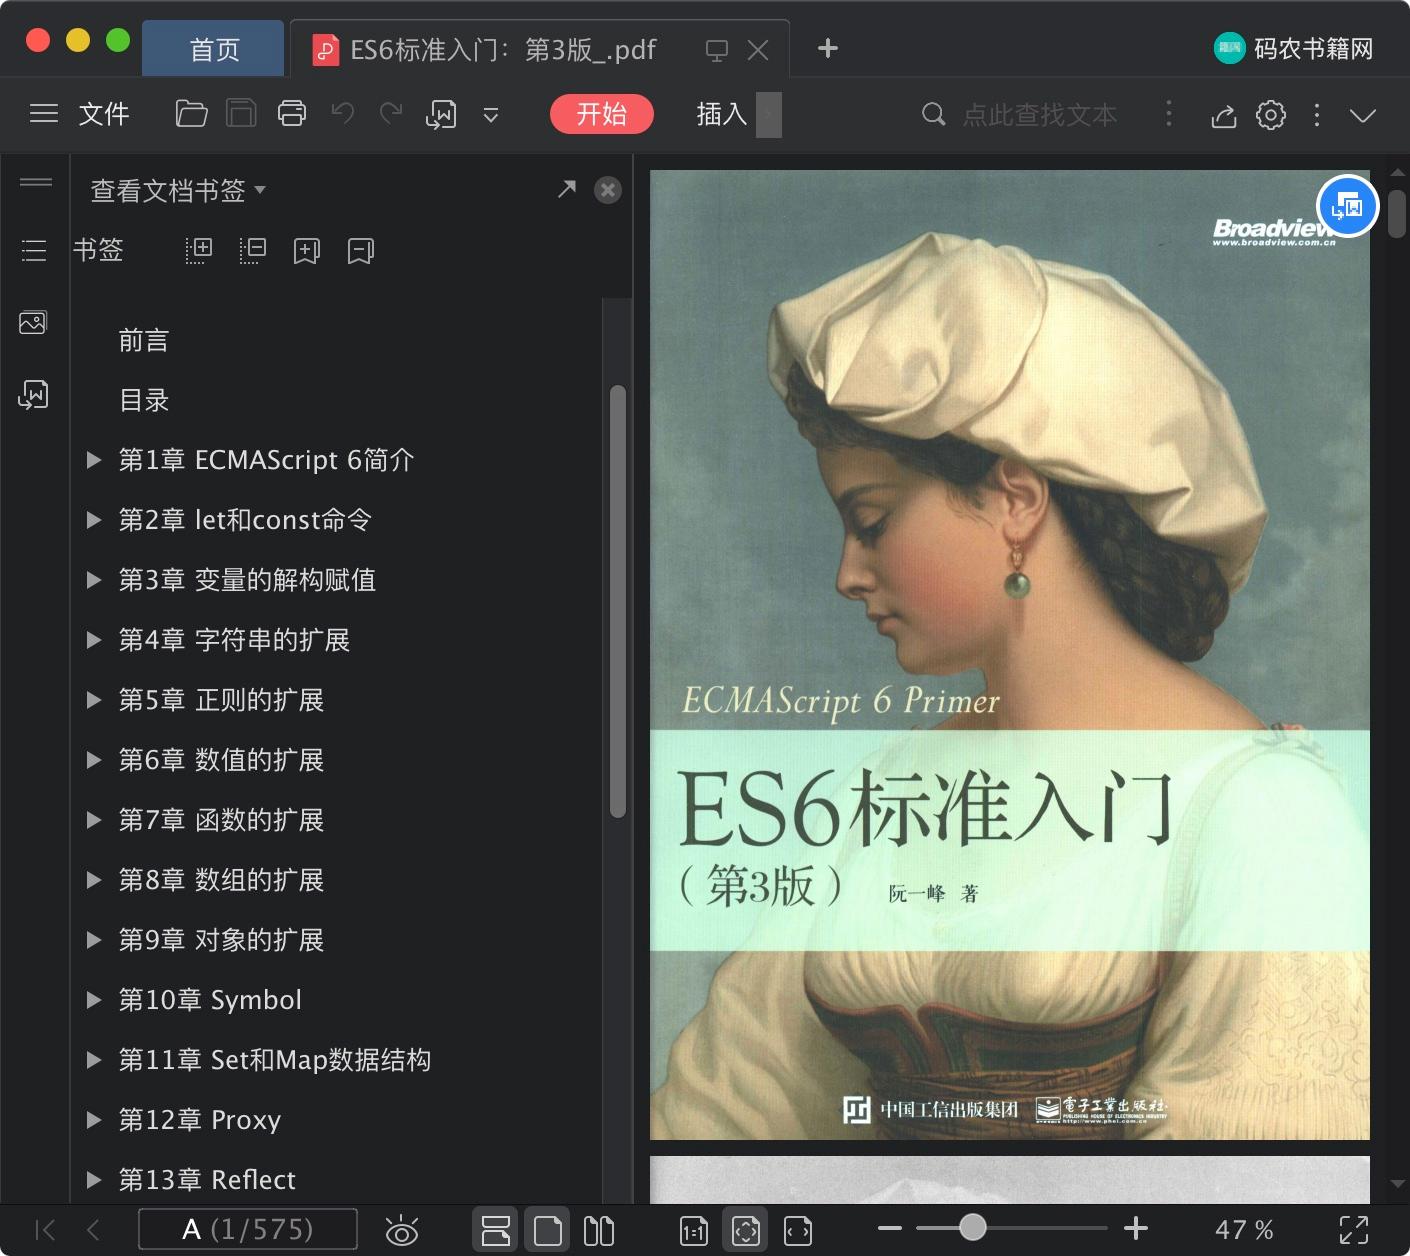Click the more options dots beside gear

pyautogui.click(x=1317, y=115)
